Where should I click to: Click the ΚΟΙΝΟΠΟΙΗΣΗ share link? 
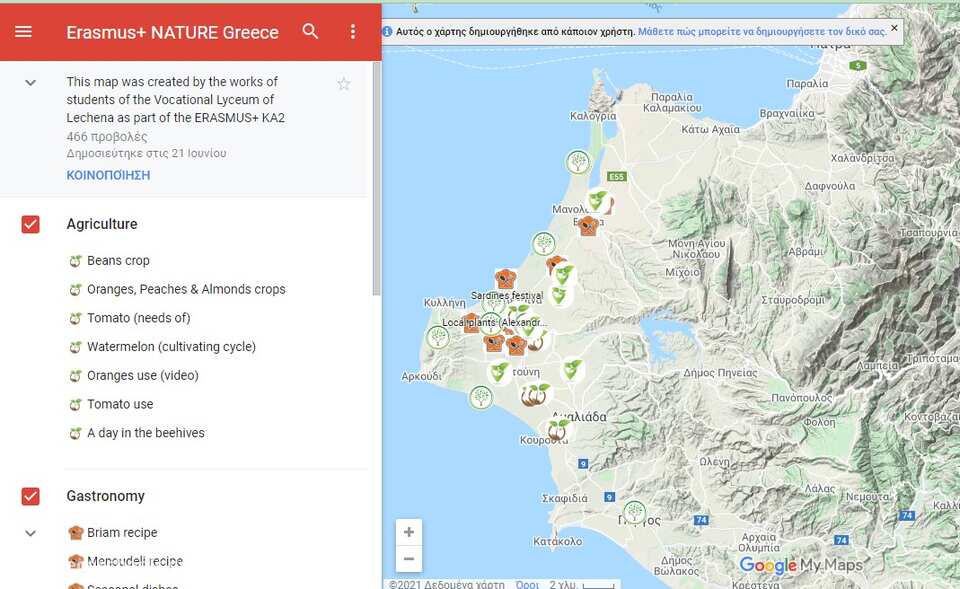108,175
